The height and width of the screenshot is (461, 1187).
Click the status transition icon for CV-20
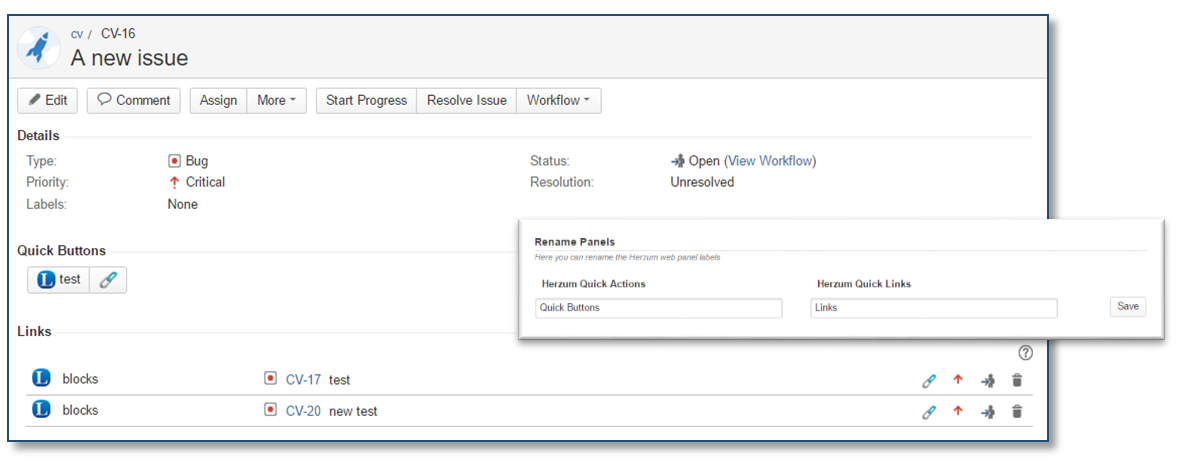click(988, 411)
